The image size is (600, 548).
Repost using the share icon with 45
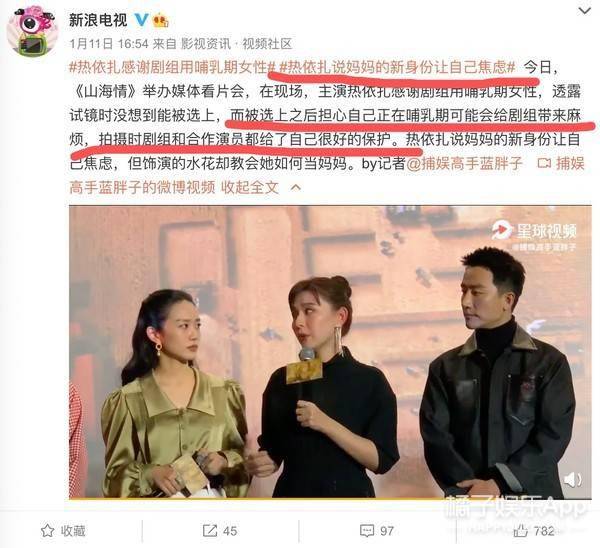[220, 531]
